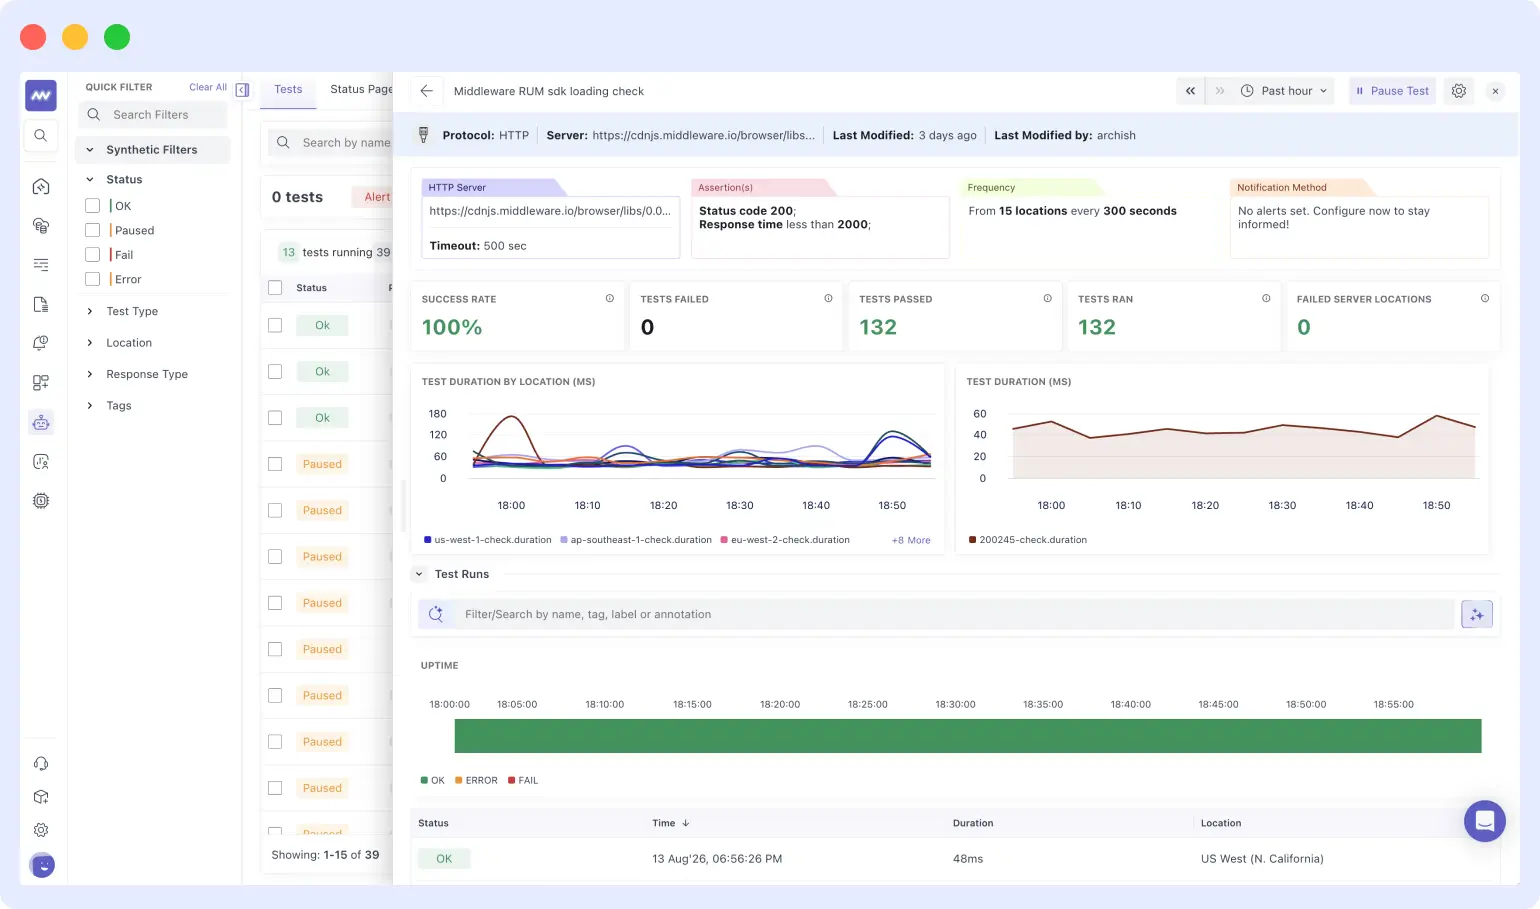The width and height of the screenshot is (1540, 909).
Task: Close the test detail panel with X
Action: pyautogui.click(x=1495, y=91)
